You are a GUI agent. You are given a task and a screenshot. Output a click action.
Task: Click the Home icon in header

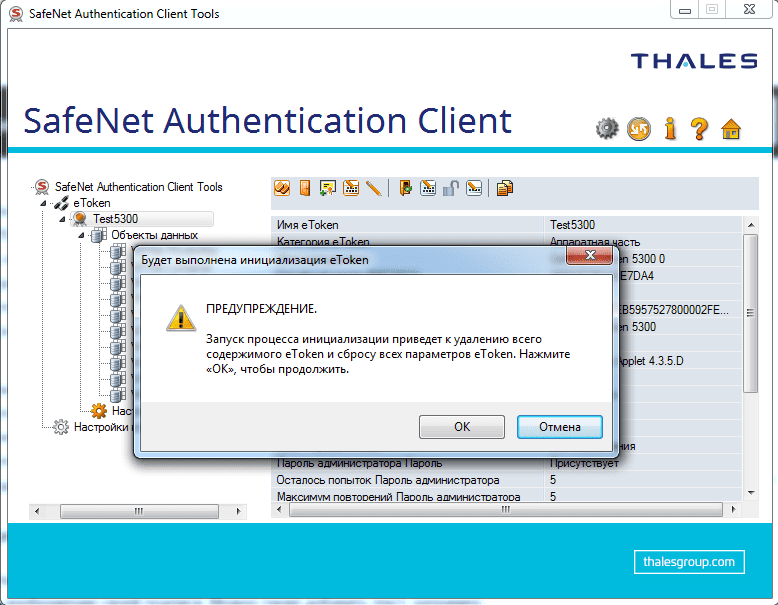click(731, 129)
